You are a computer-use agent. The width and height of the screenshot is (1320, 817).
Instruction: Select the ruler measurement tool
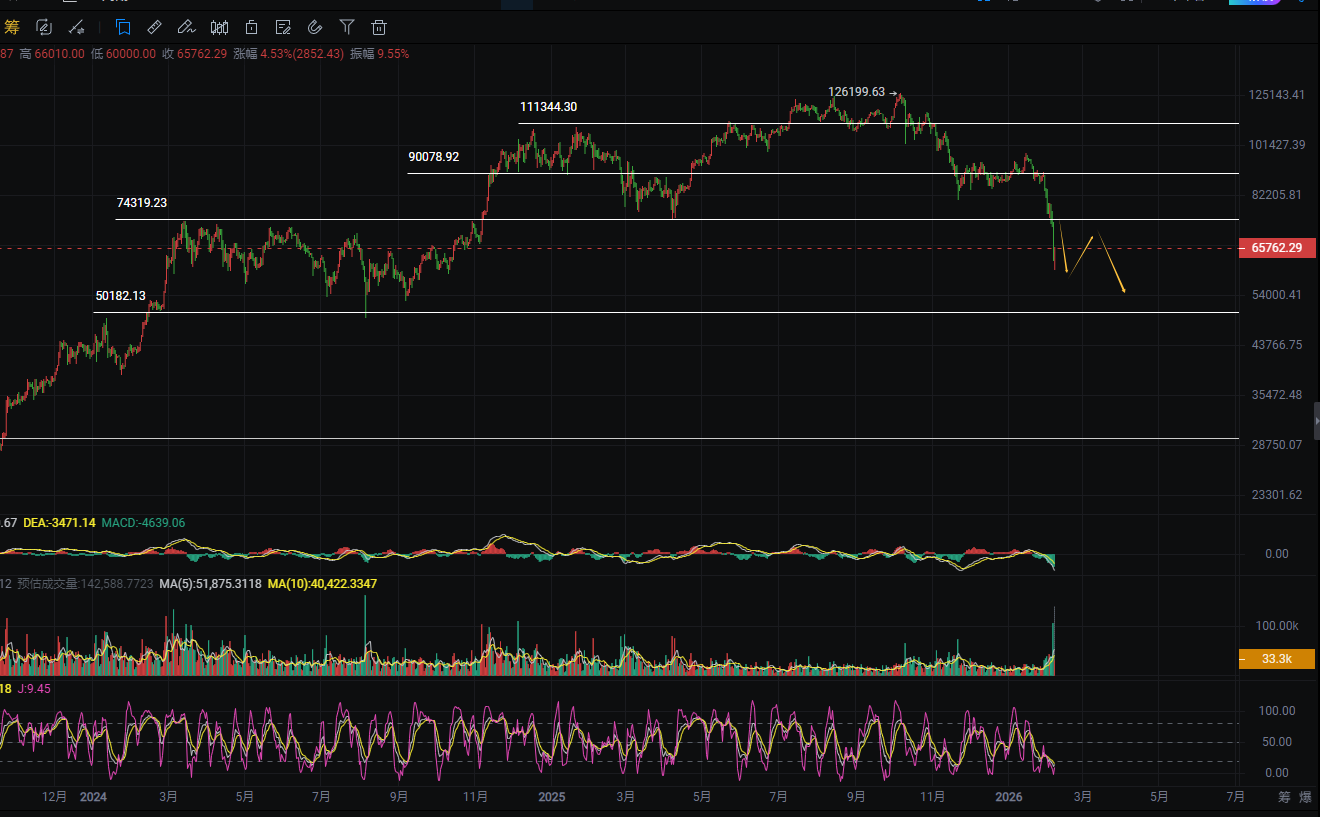click(154, 27)
